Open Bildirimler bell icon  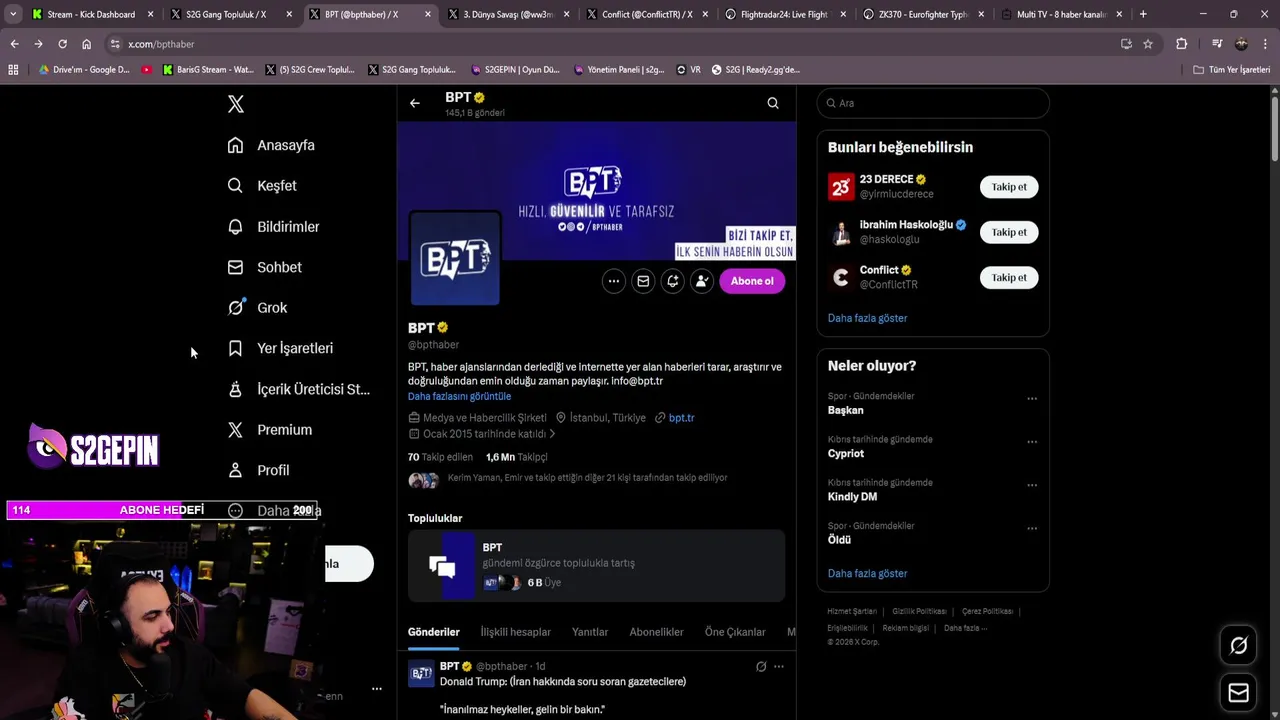[x=235, y=227]
